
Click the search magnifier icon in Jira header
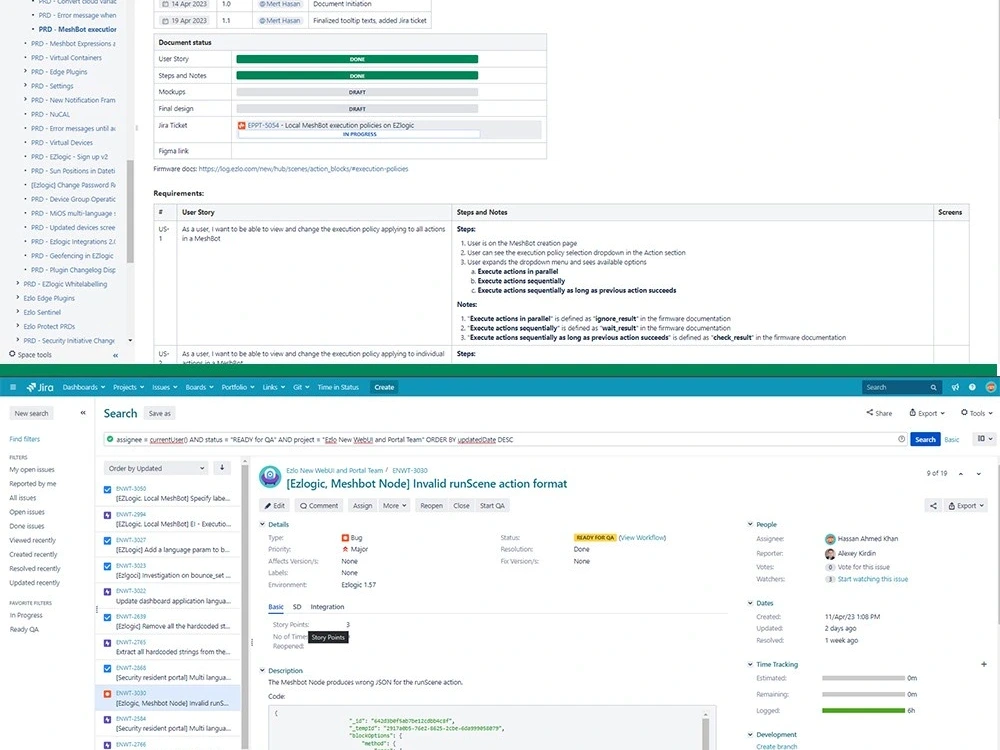pyautogui.click(x=933, y=387)
